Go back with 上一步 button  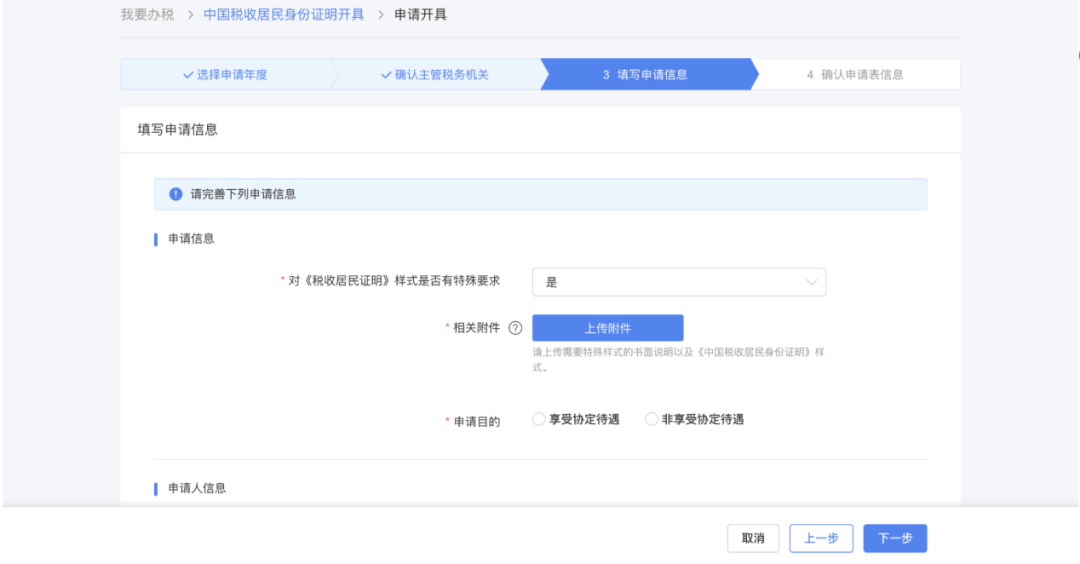pos(821,538)
